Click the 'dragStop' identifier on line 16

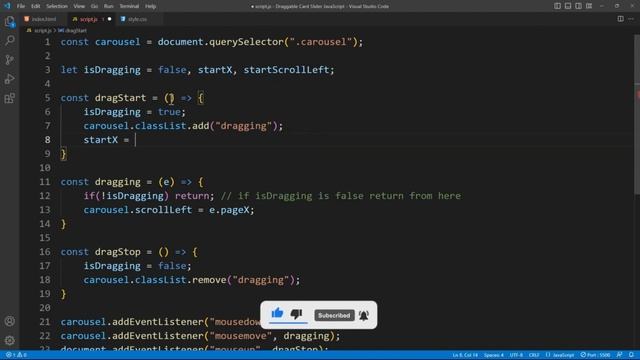[x=118, y=252]
